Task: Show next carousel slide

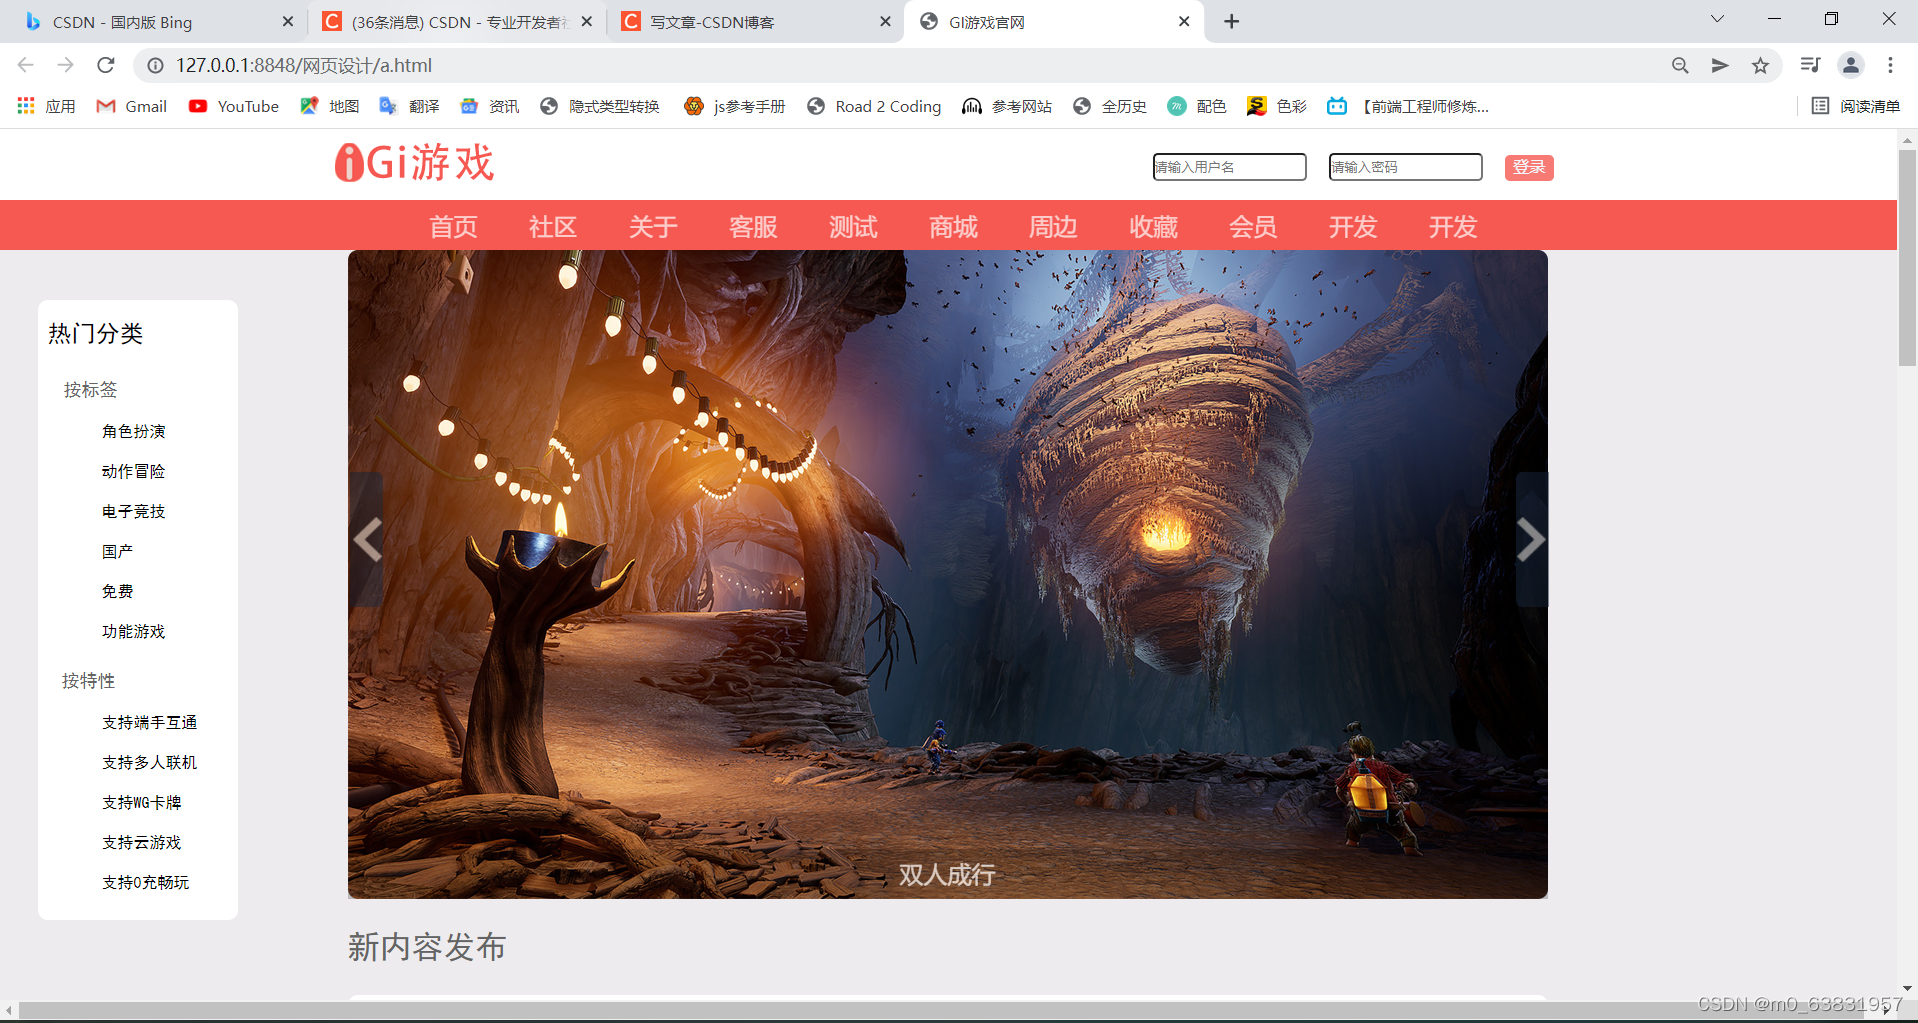Action: tap(1531, 540)
